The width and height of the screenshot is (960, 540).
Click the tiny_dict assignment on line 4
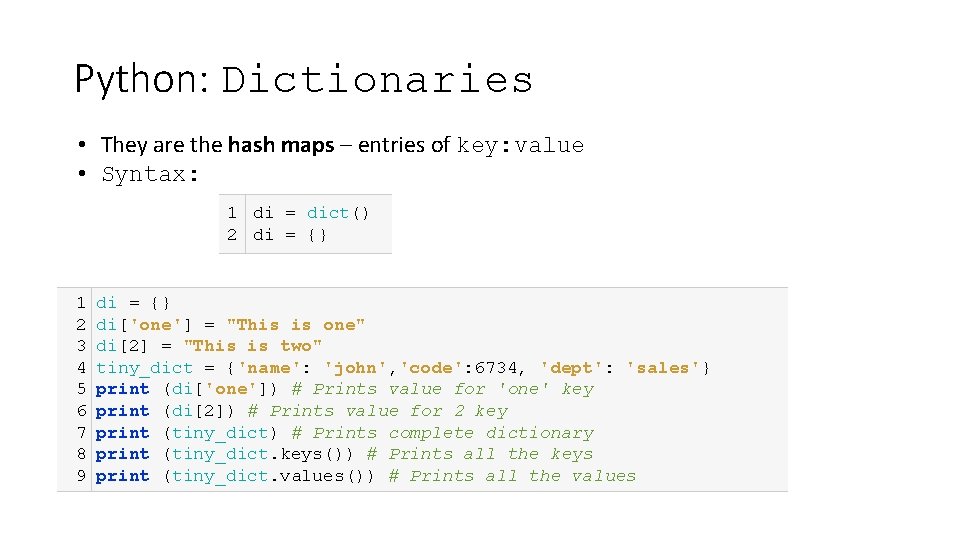click(x=402, y=368)
